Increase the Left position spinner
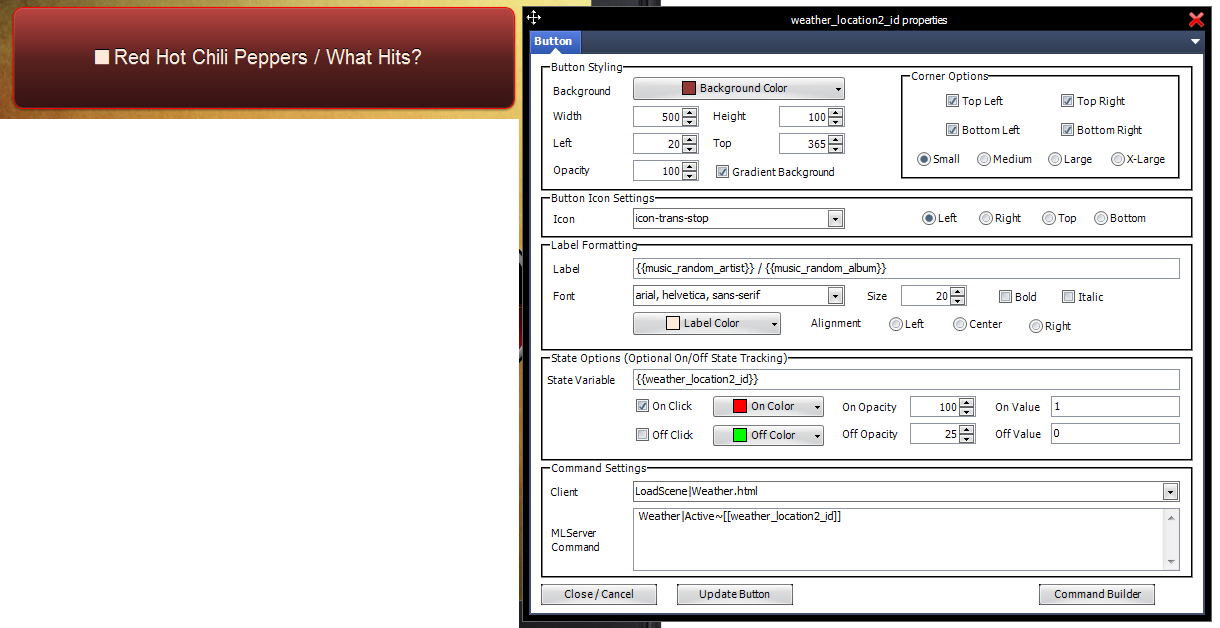 tap(690, 139)
